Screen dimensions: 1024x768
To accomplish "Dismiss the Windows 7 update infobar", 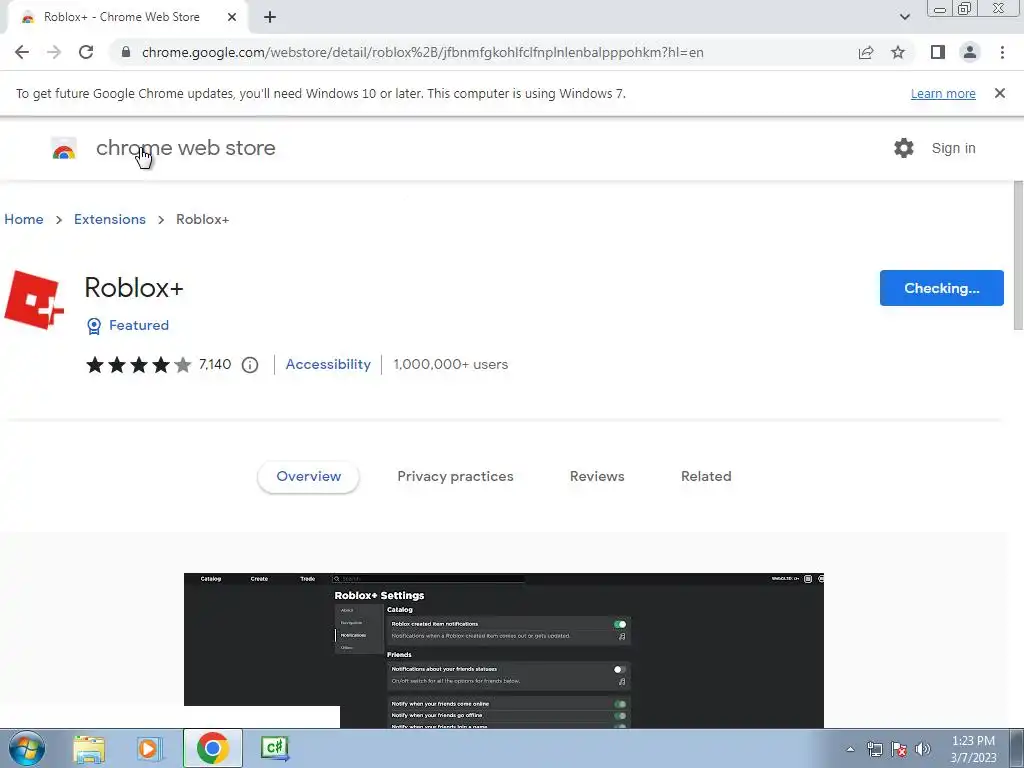I will (x=999, y=93).
